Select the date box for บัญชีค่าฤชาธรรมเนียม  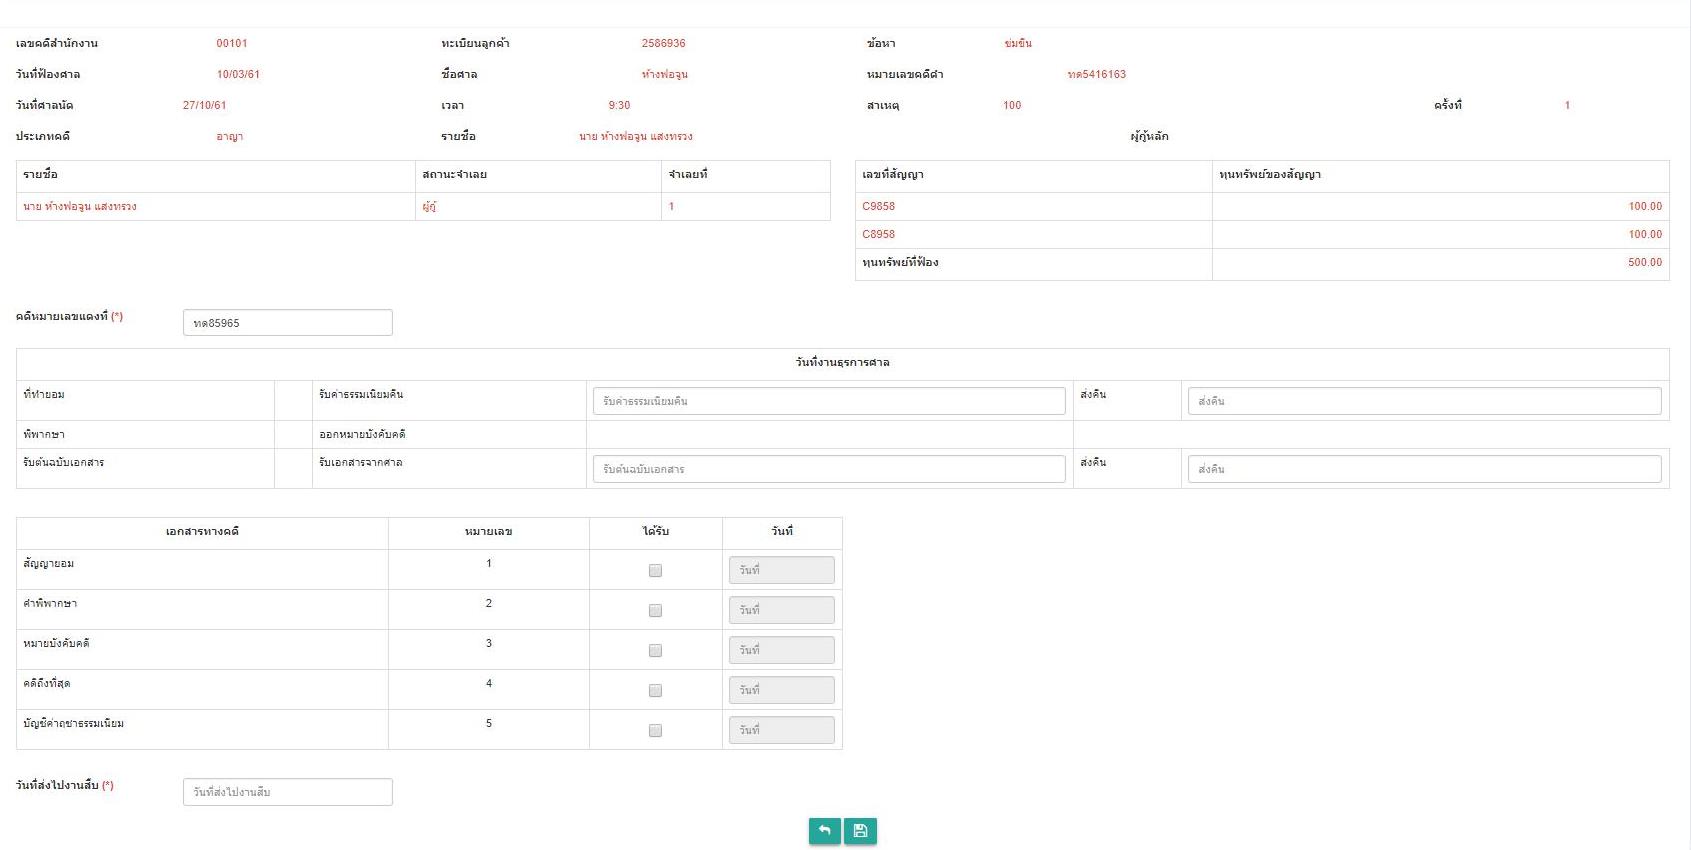pyautogui.click(x=781, y=730)
